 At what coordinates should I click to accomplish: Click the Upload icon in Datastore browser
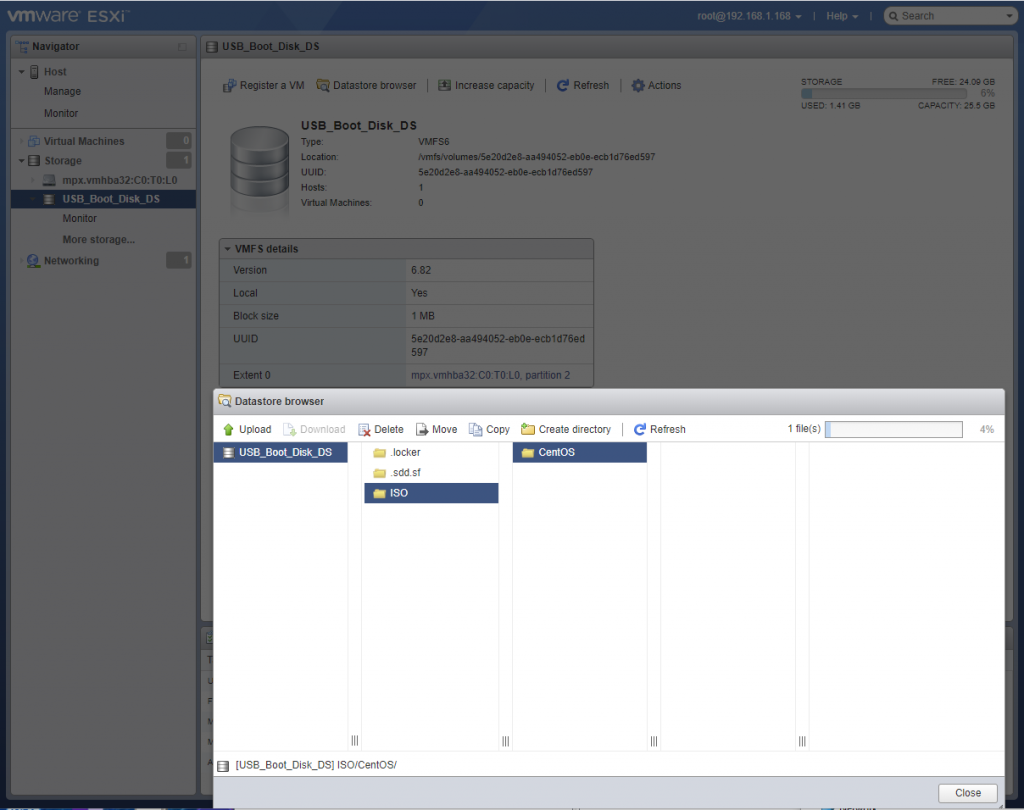coord(228,429)
